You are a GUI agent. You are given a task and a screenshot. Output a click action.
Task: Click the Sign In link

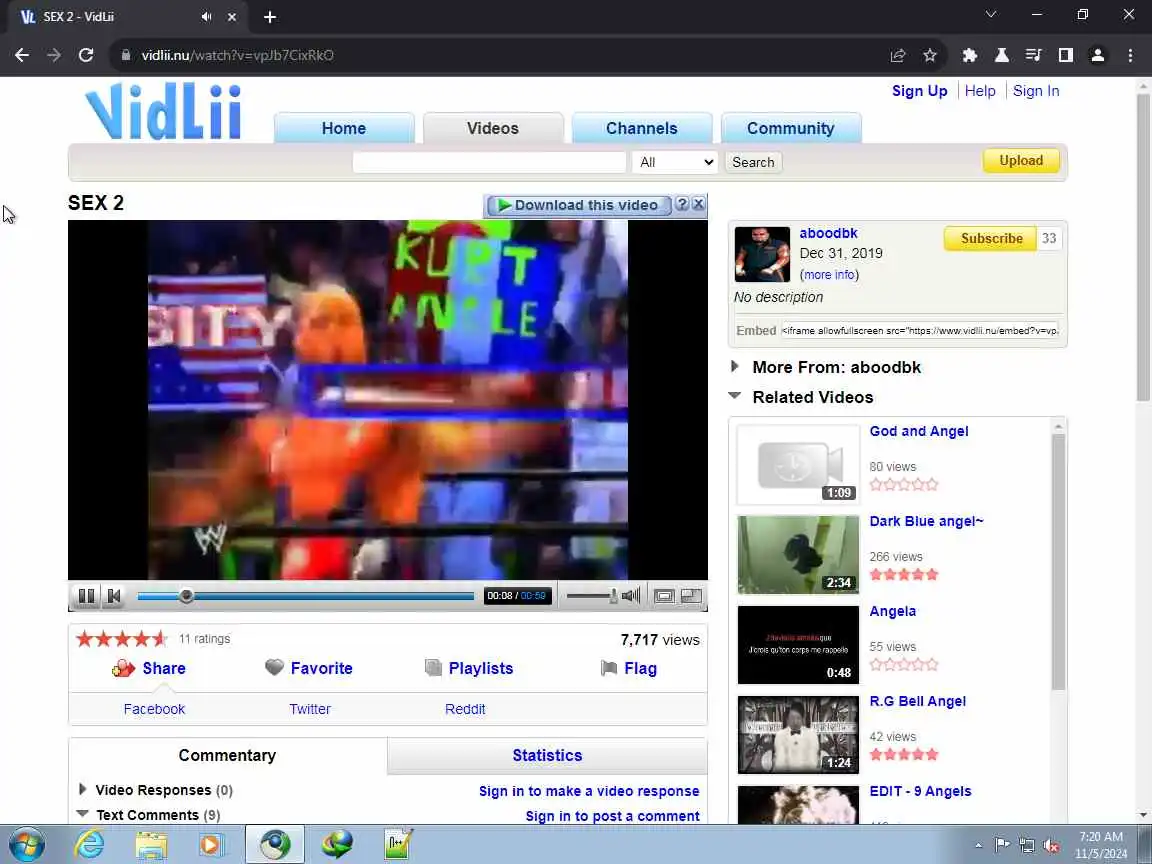pyautogui.click(x=1036, y=91)
